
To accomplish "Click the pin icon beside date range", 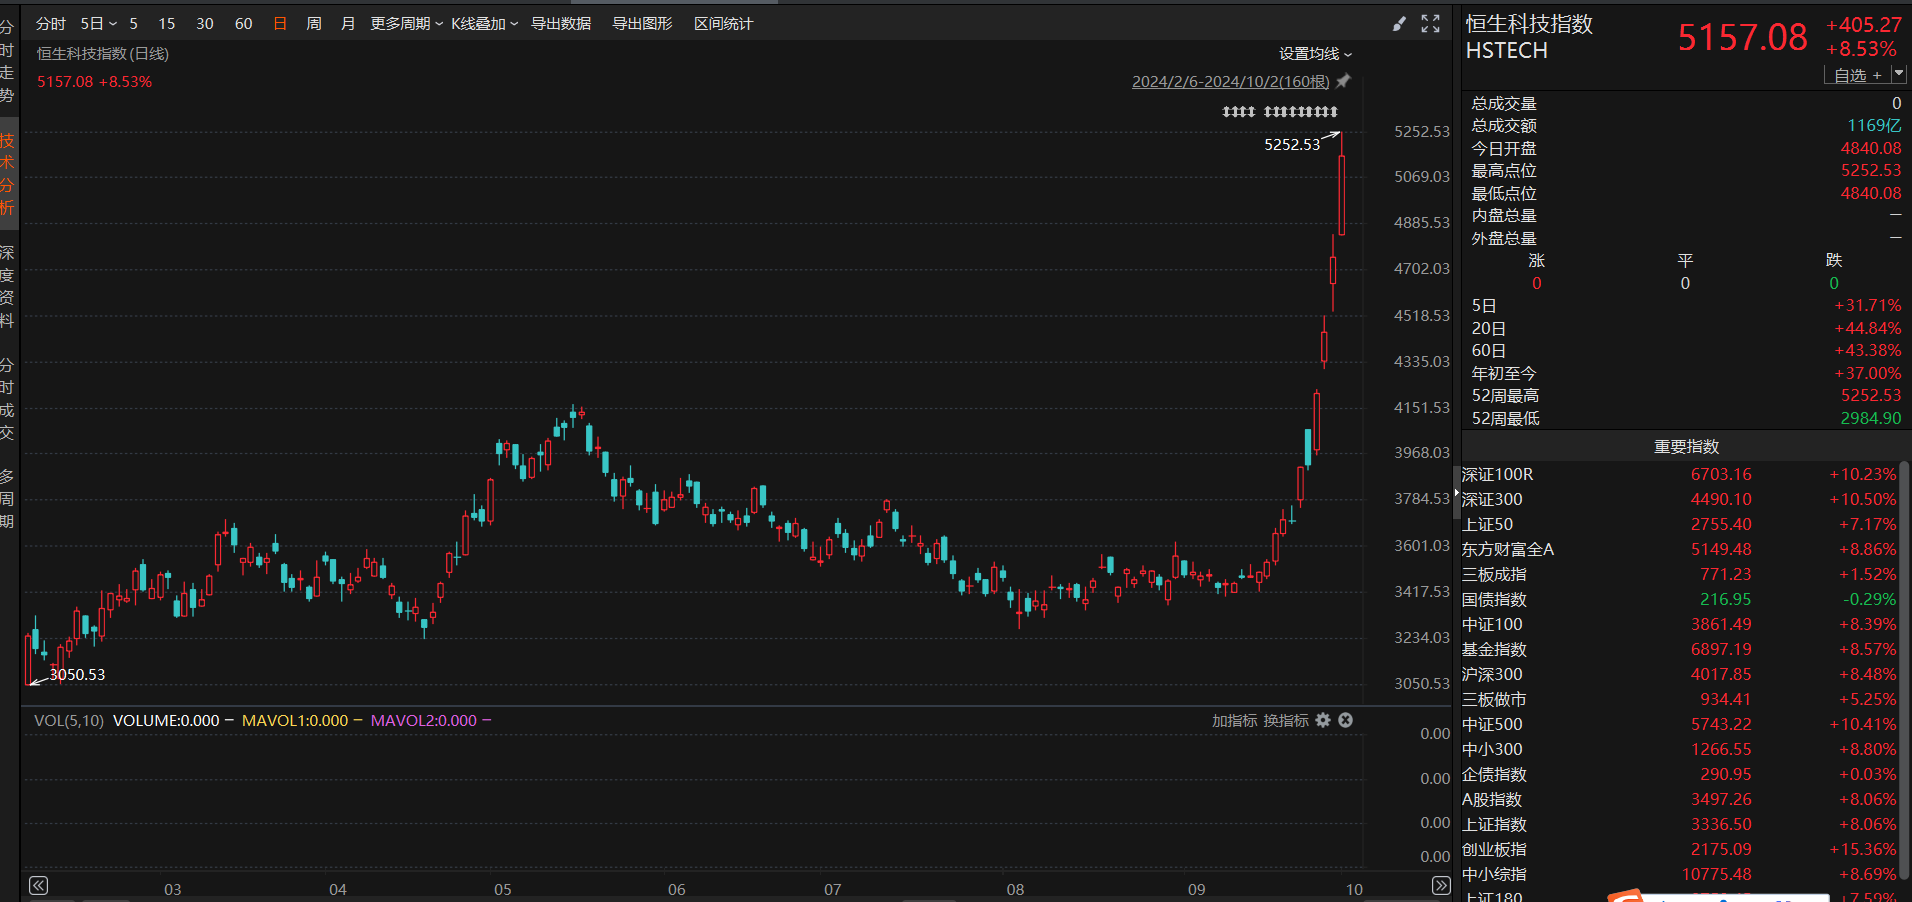I will click(x=1343, y=81).
